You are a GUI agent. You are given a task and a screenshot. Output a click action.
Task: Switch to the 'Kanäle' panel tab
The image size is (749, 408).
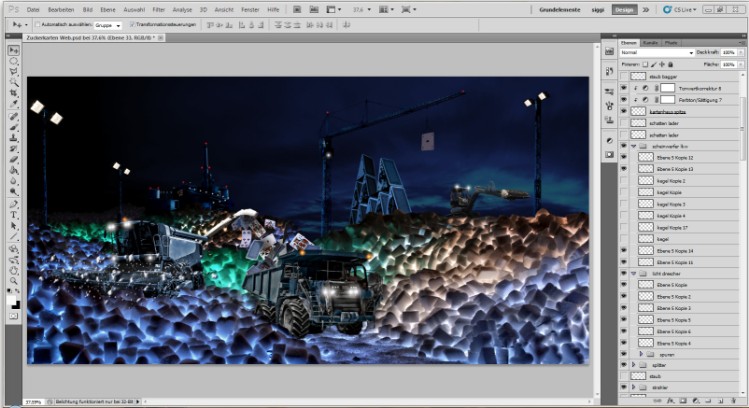tap(650, 42)
